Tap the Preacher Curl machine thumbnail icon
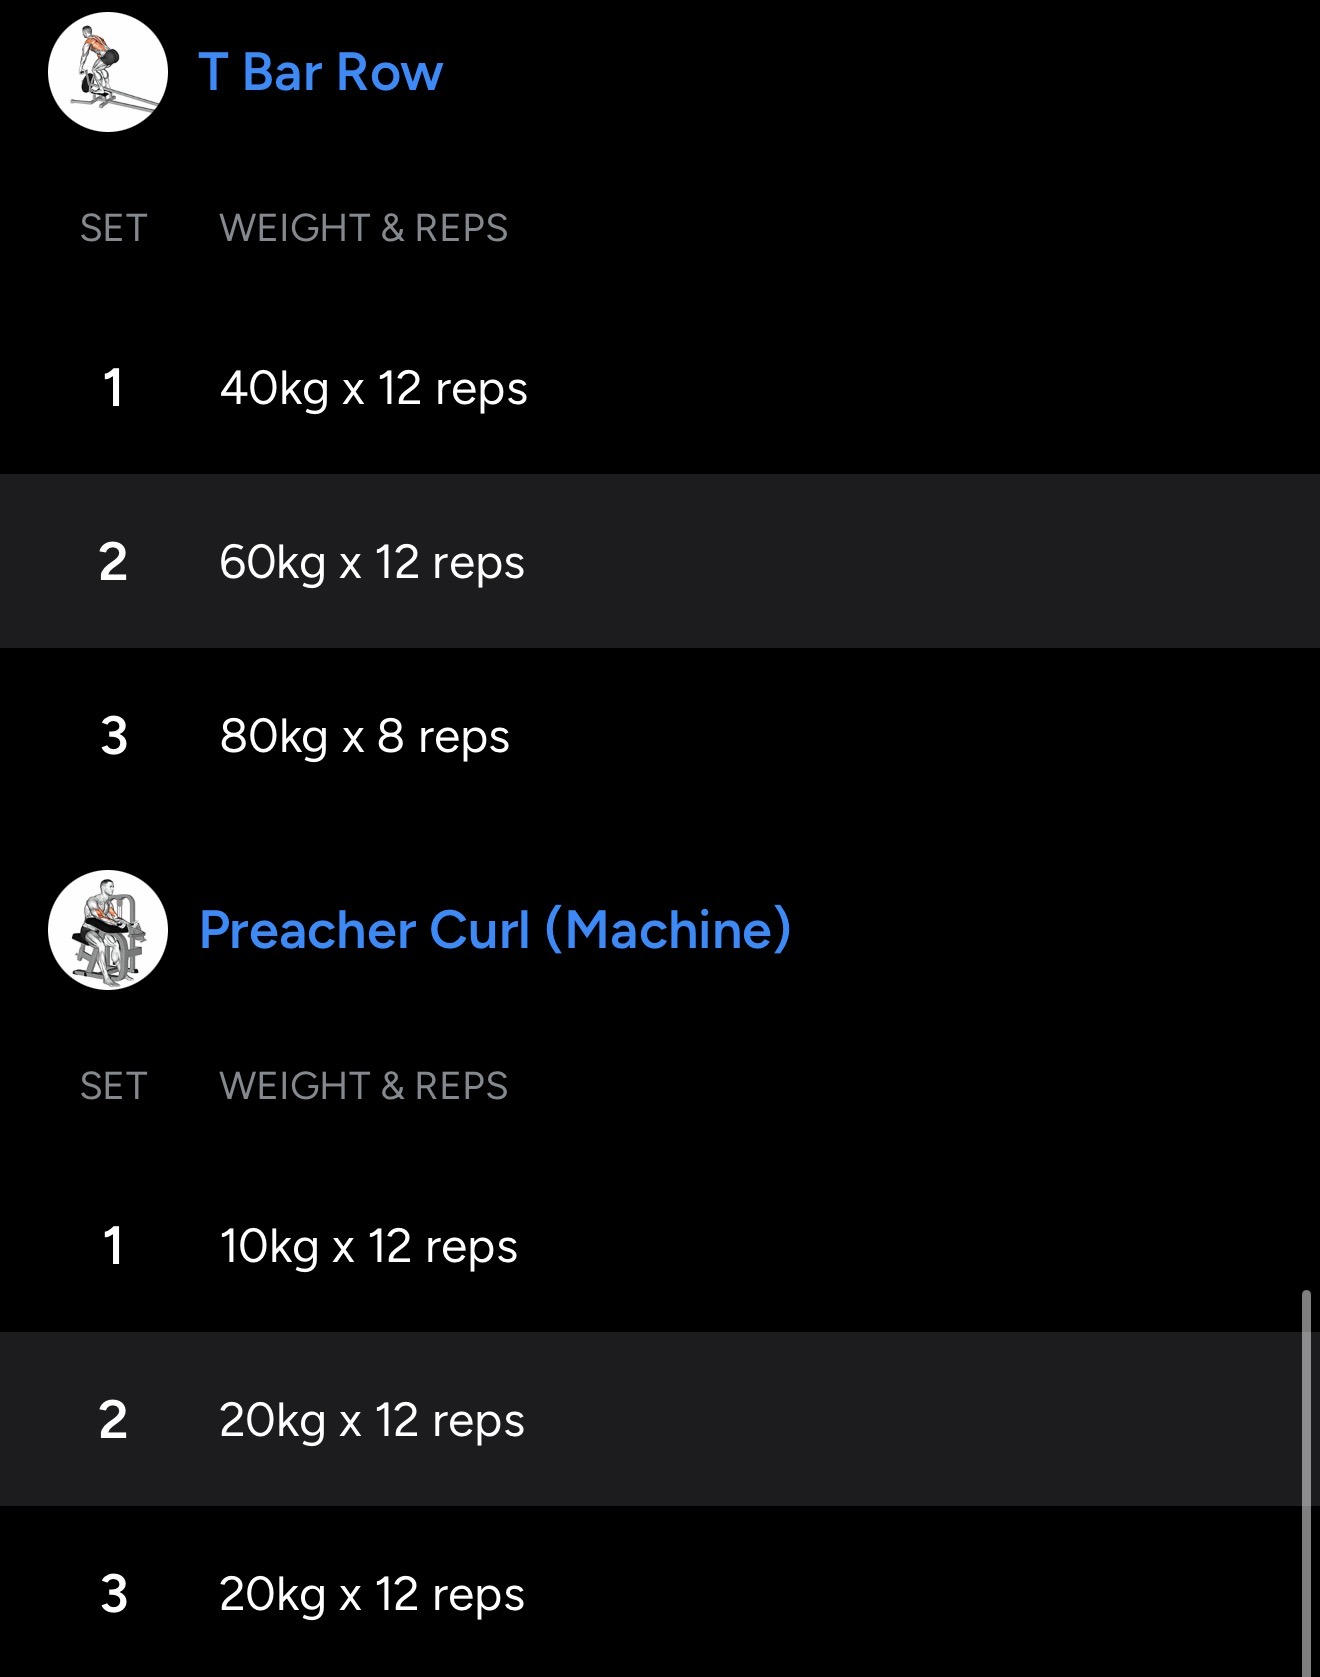Image resolution: width=1320 pixels, height=1677 pixels. [108, 930]
